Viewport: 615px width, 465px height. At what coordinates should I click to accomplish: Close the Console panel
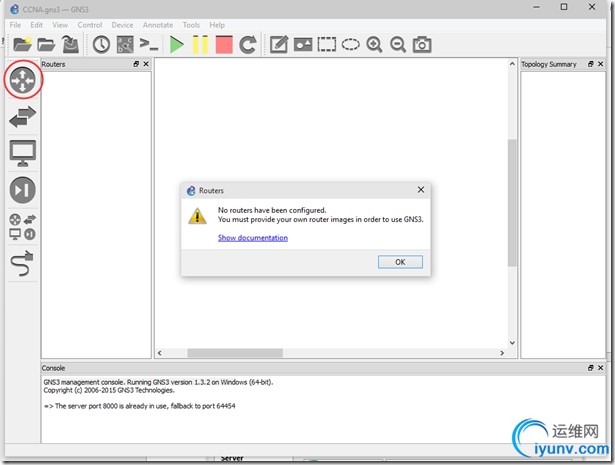(600, 368)
